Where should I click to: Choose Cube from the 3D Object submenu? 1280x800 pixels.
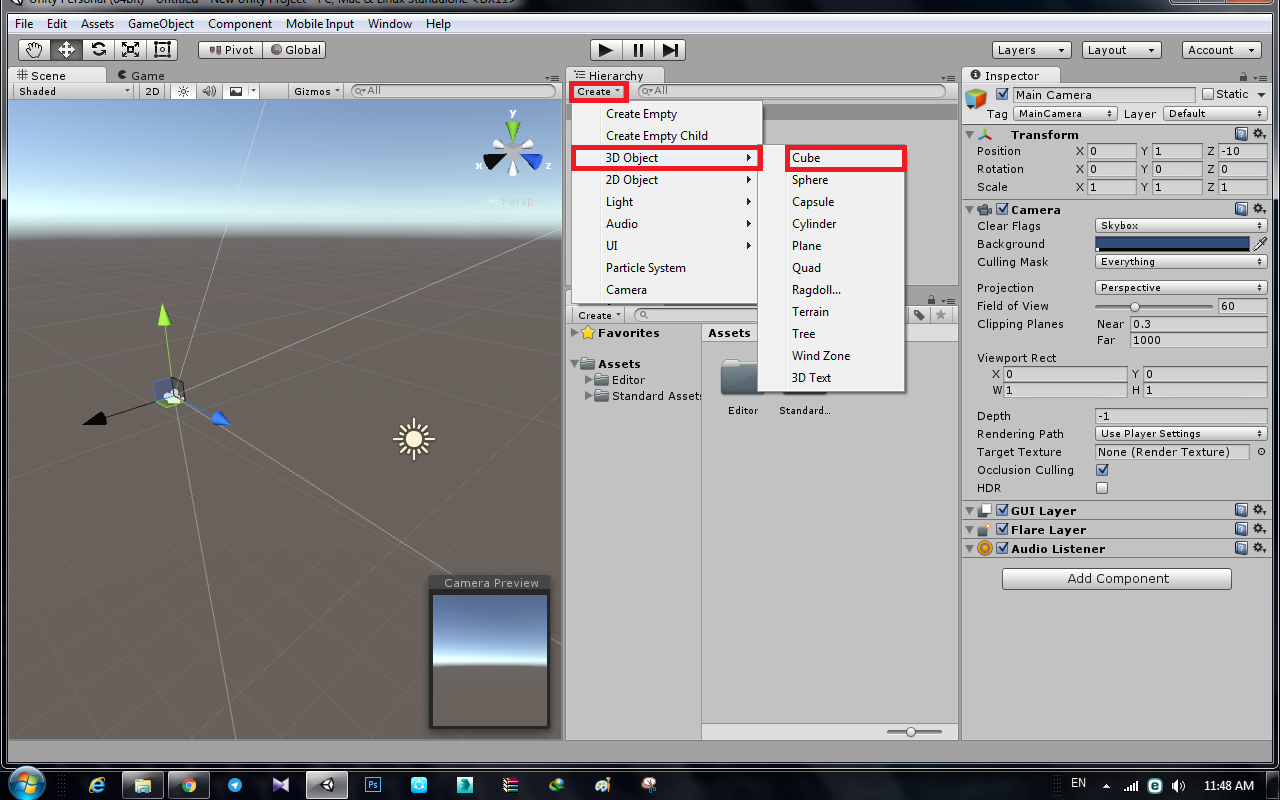tap(845, 158)
